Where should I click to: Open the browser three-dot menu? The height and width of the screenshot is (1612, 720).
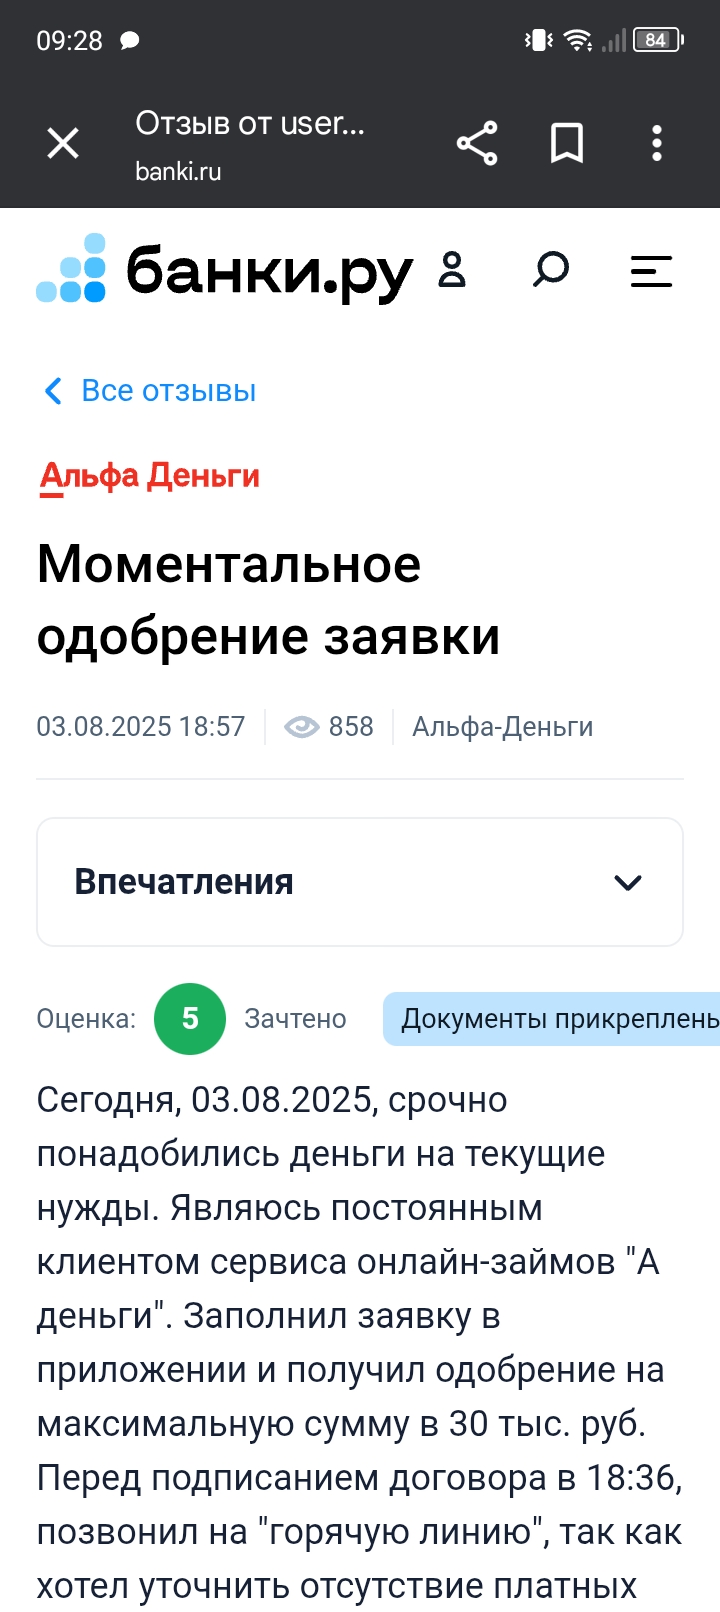point(656,144)
